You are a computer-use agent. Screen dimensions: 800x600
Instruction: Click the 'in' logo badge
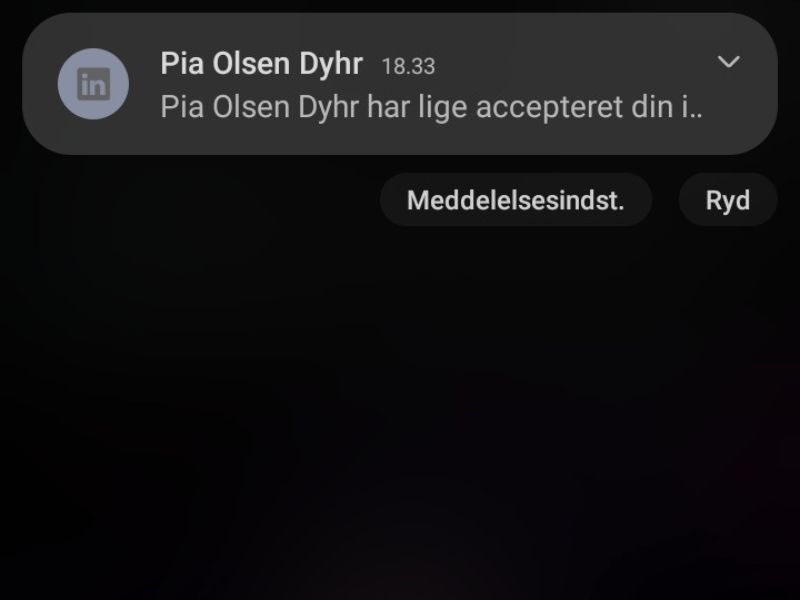93,84
